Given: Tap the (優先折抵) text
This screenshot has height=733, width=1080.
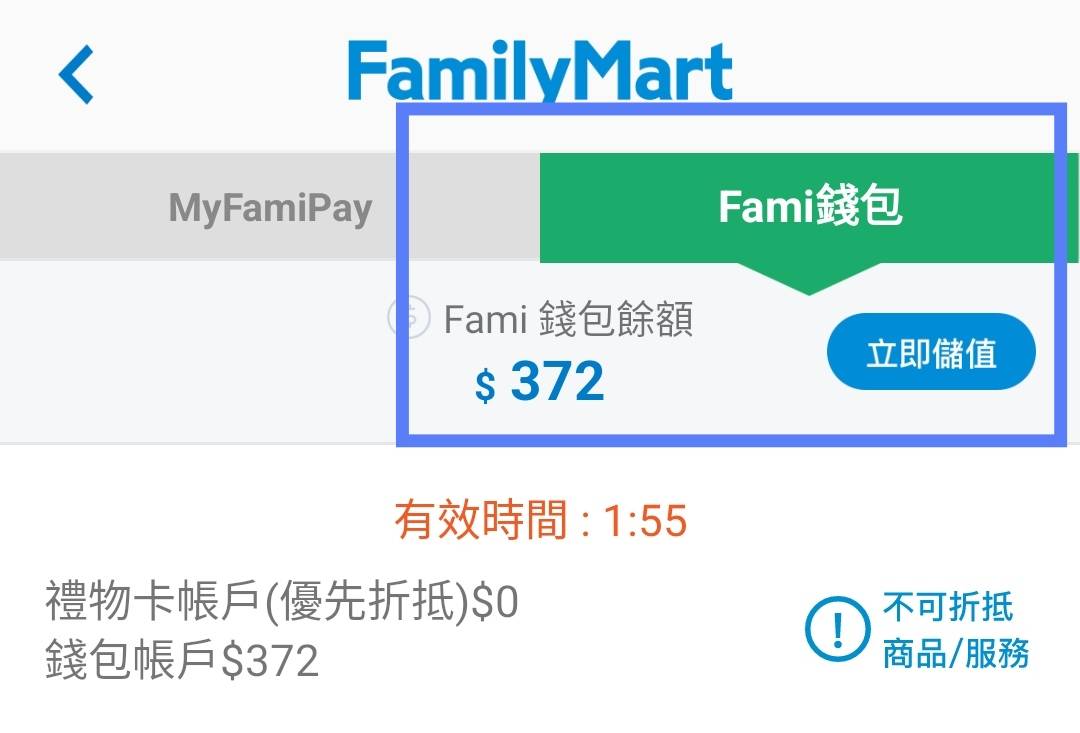Looking at the screenshot, I should coord(366,603).
